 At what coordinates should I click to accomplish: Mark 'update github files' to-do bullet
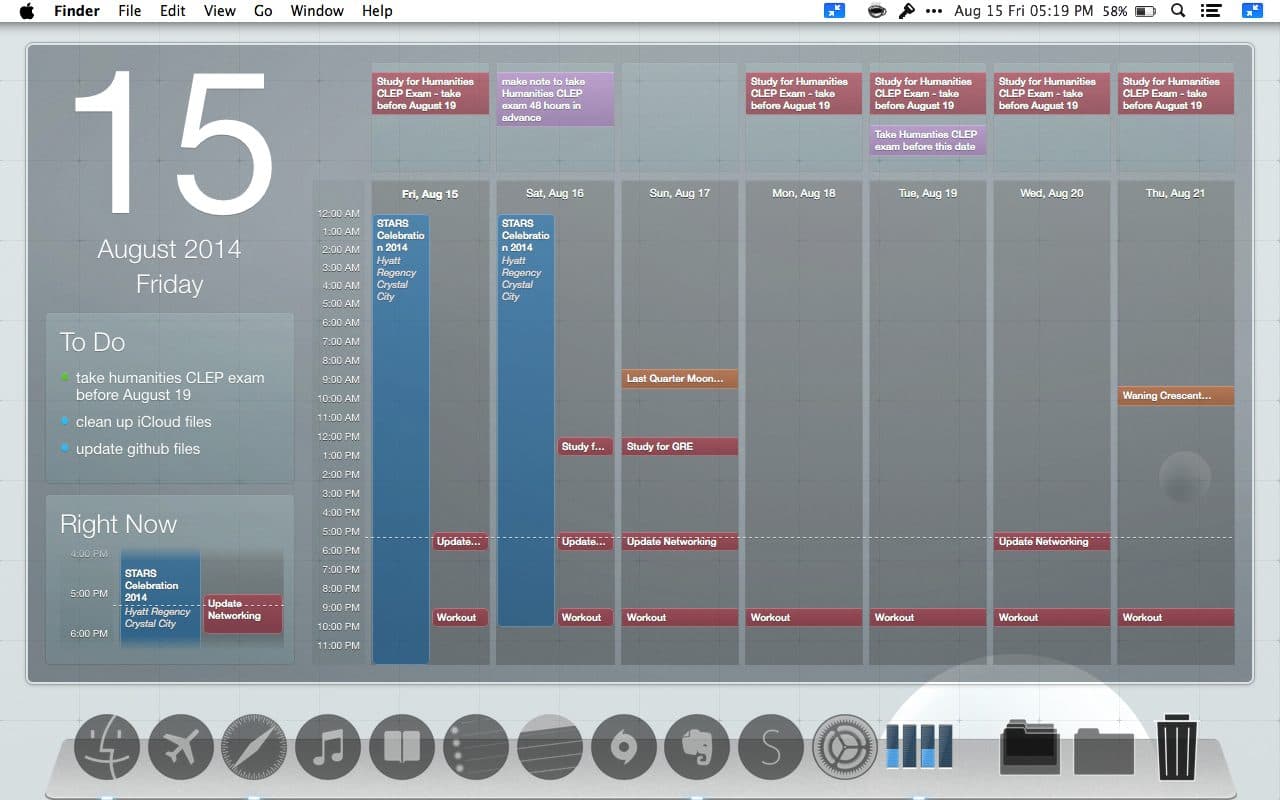[65, 449]
